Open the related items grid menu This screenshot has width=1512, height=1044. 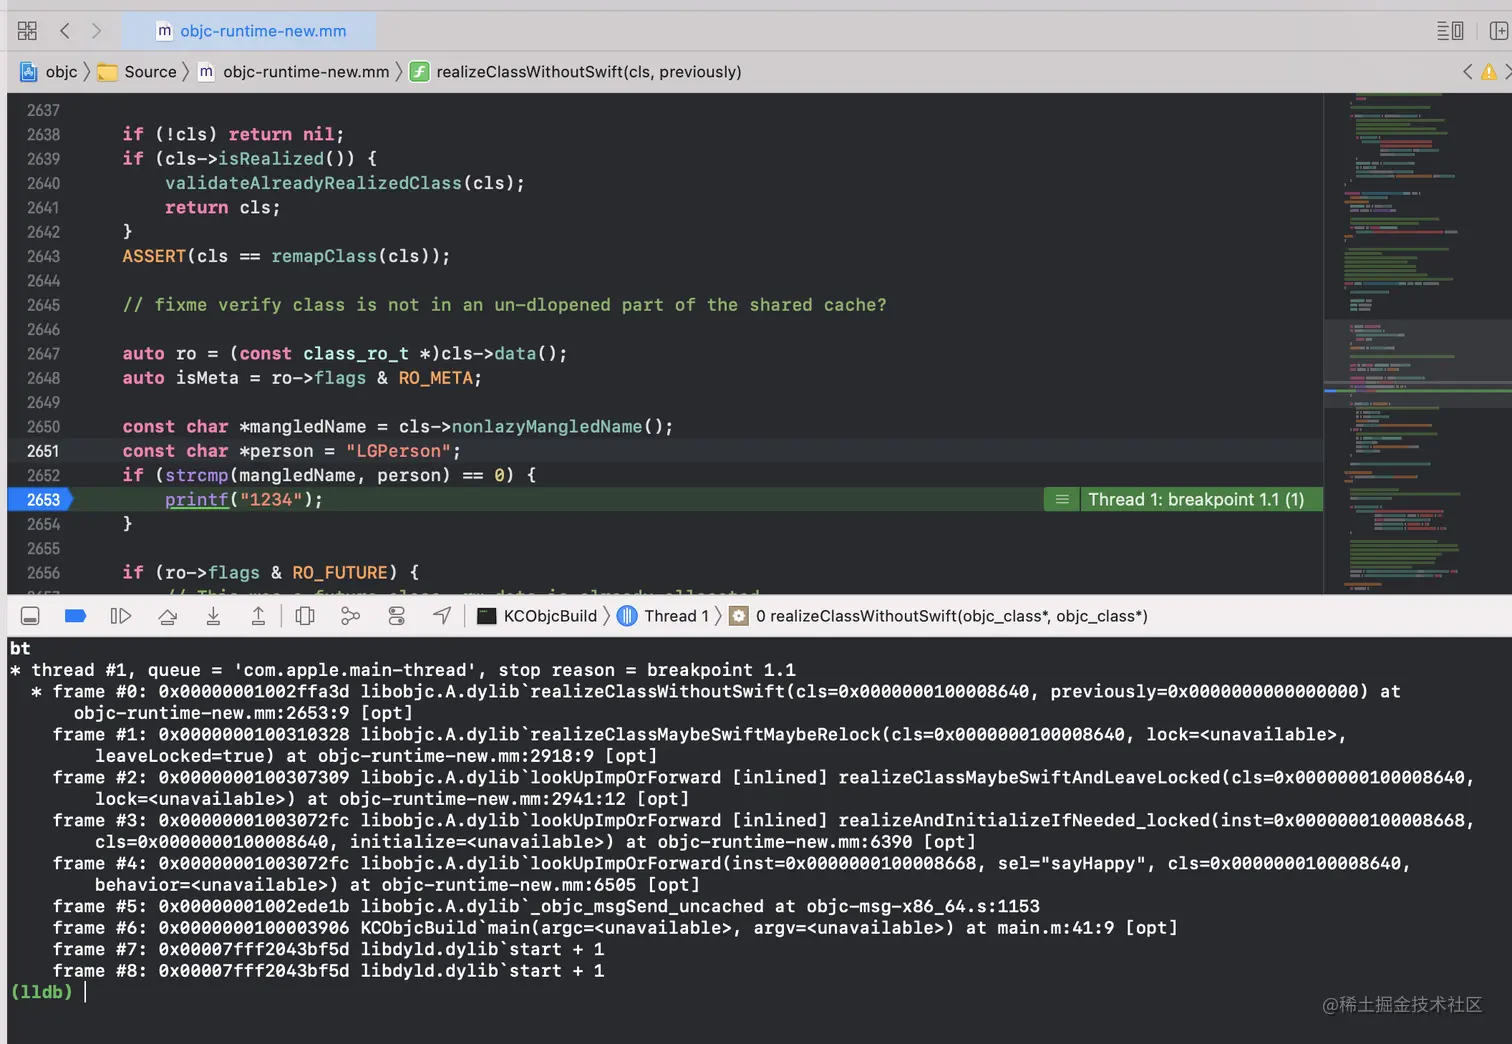27,31
